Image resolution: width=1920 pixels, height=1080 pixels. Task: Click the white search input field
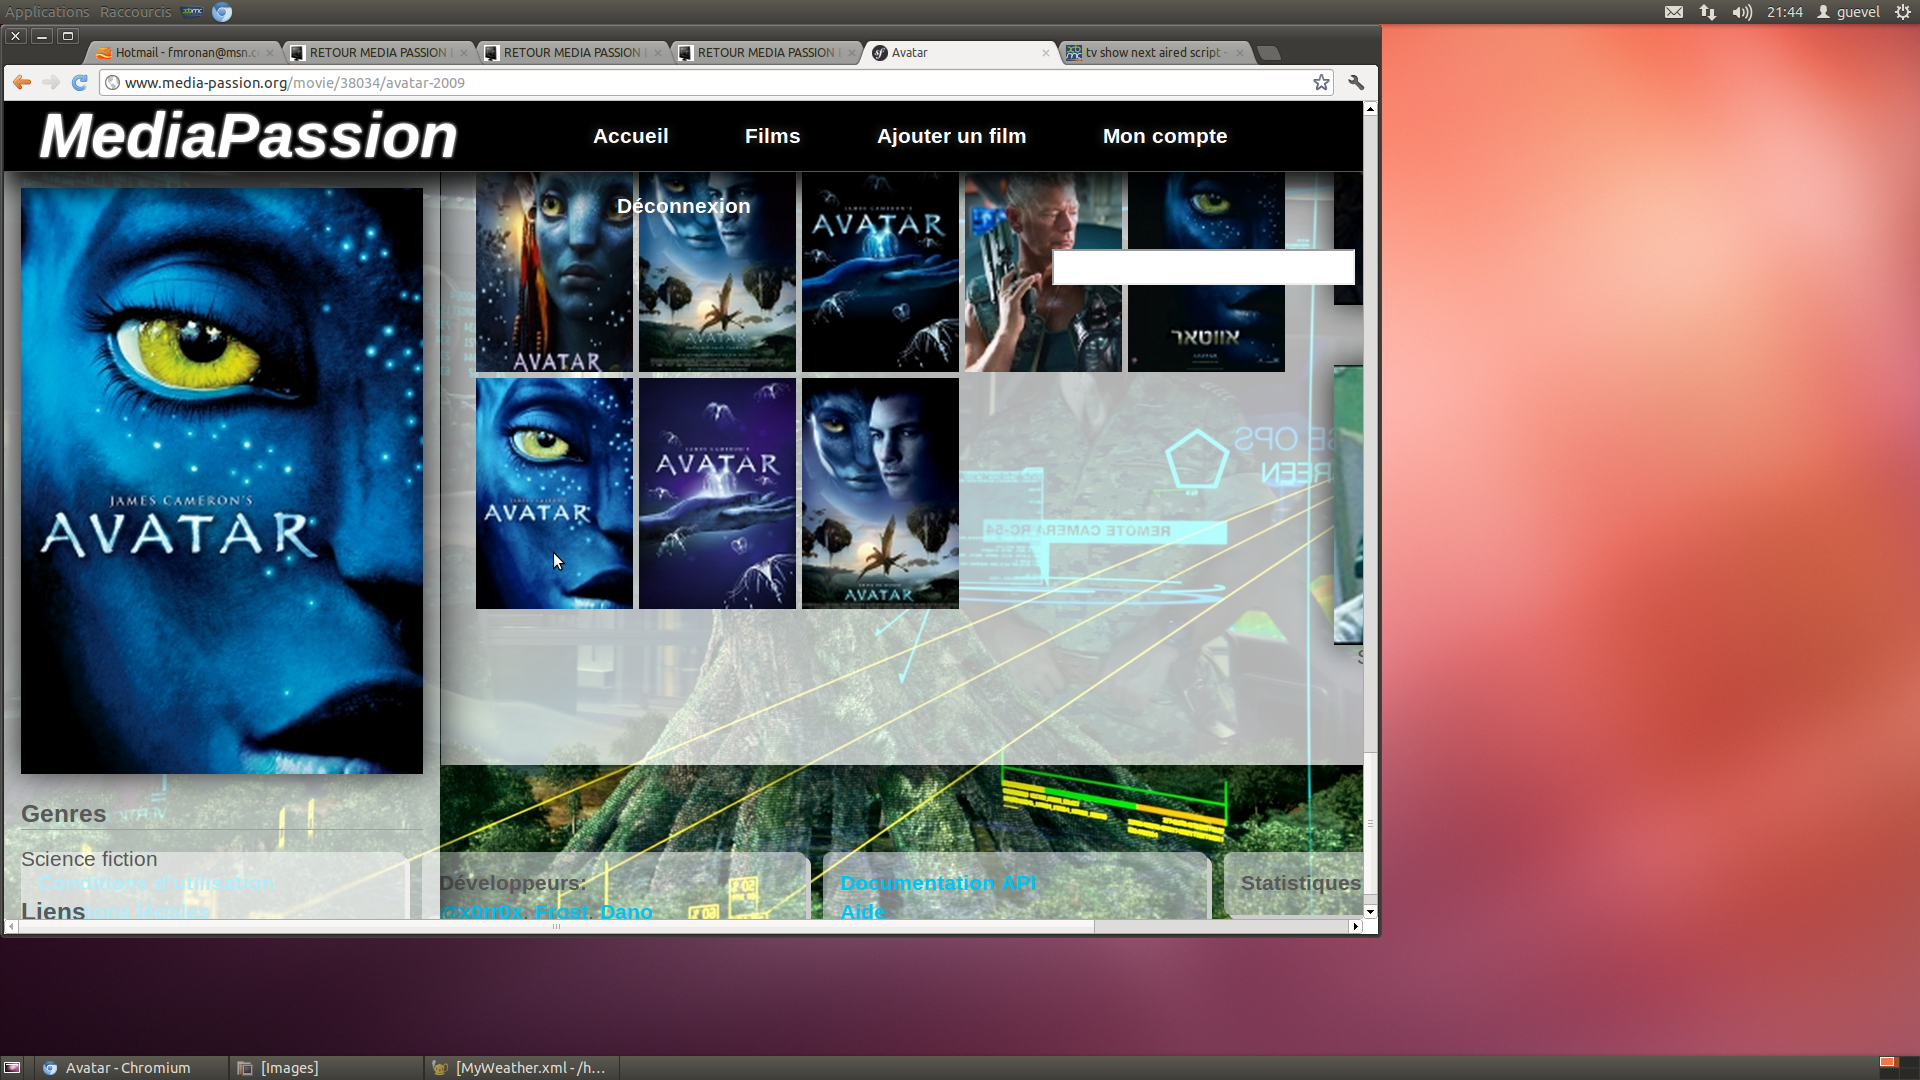coord(1203,267)
